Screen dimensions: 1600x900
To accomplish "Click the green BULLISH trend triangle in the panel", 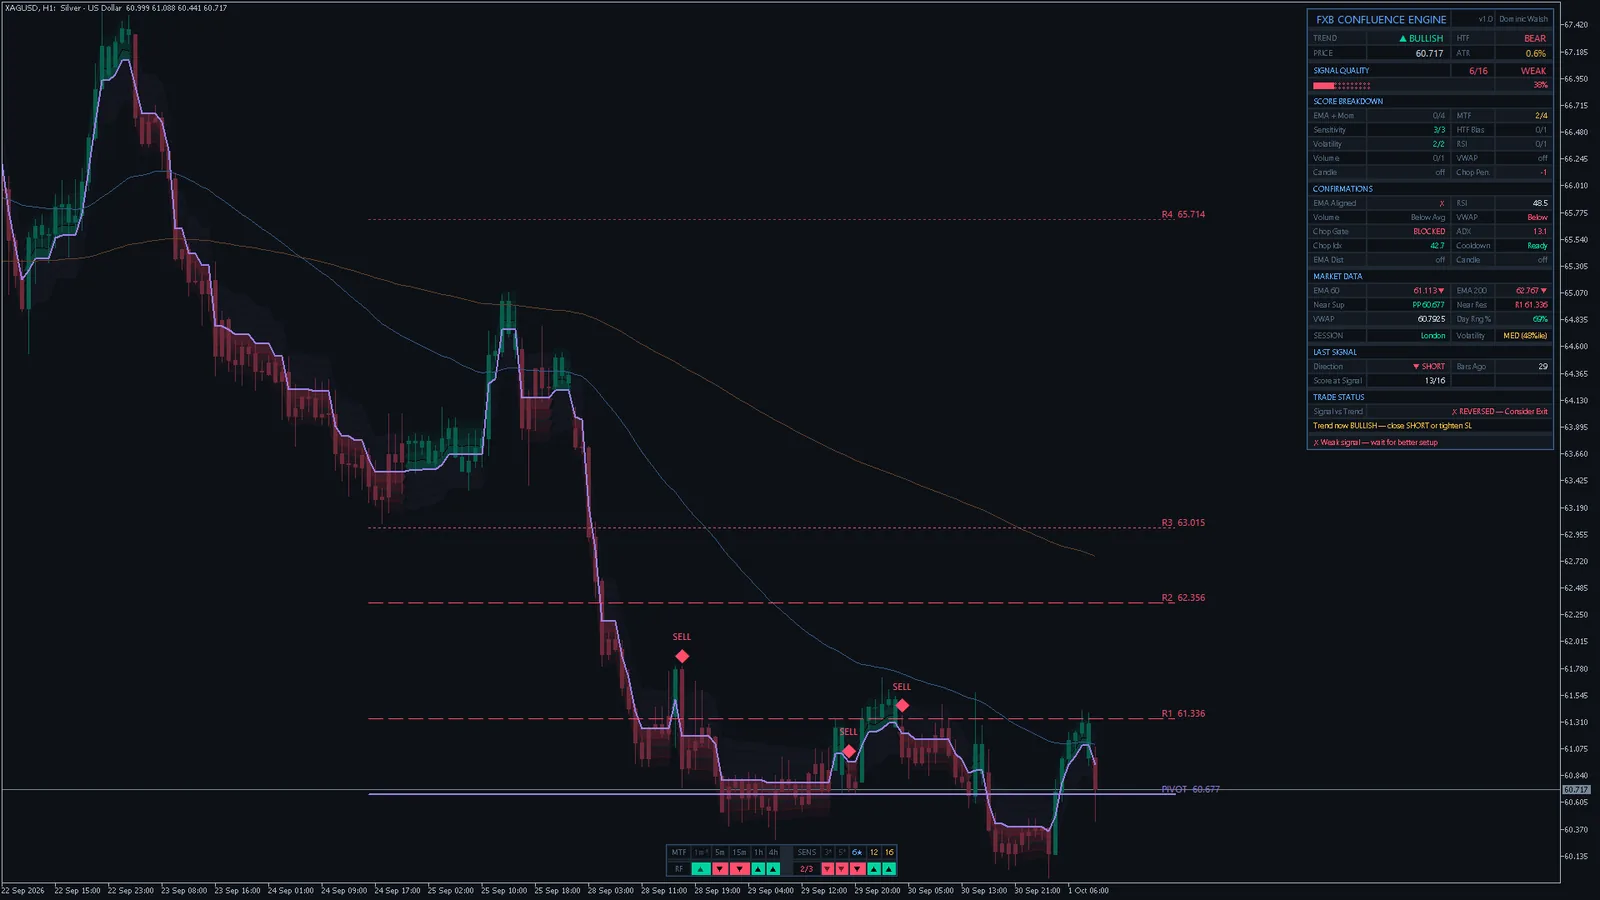I will (x=1403, y=39).
